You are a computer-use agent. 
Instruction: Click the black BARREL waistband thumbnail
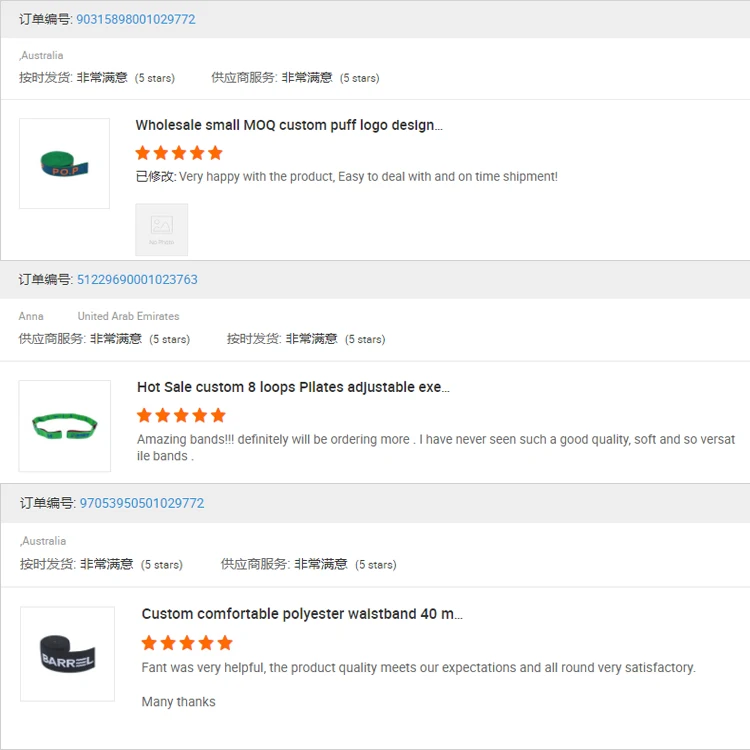tap(67, 654)
